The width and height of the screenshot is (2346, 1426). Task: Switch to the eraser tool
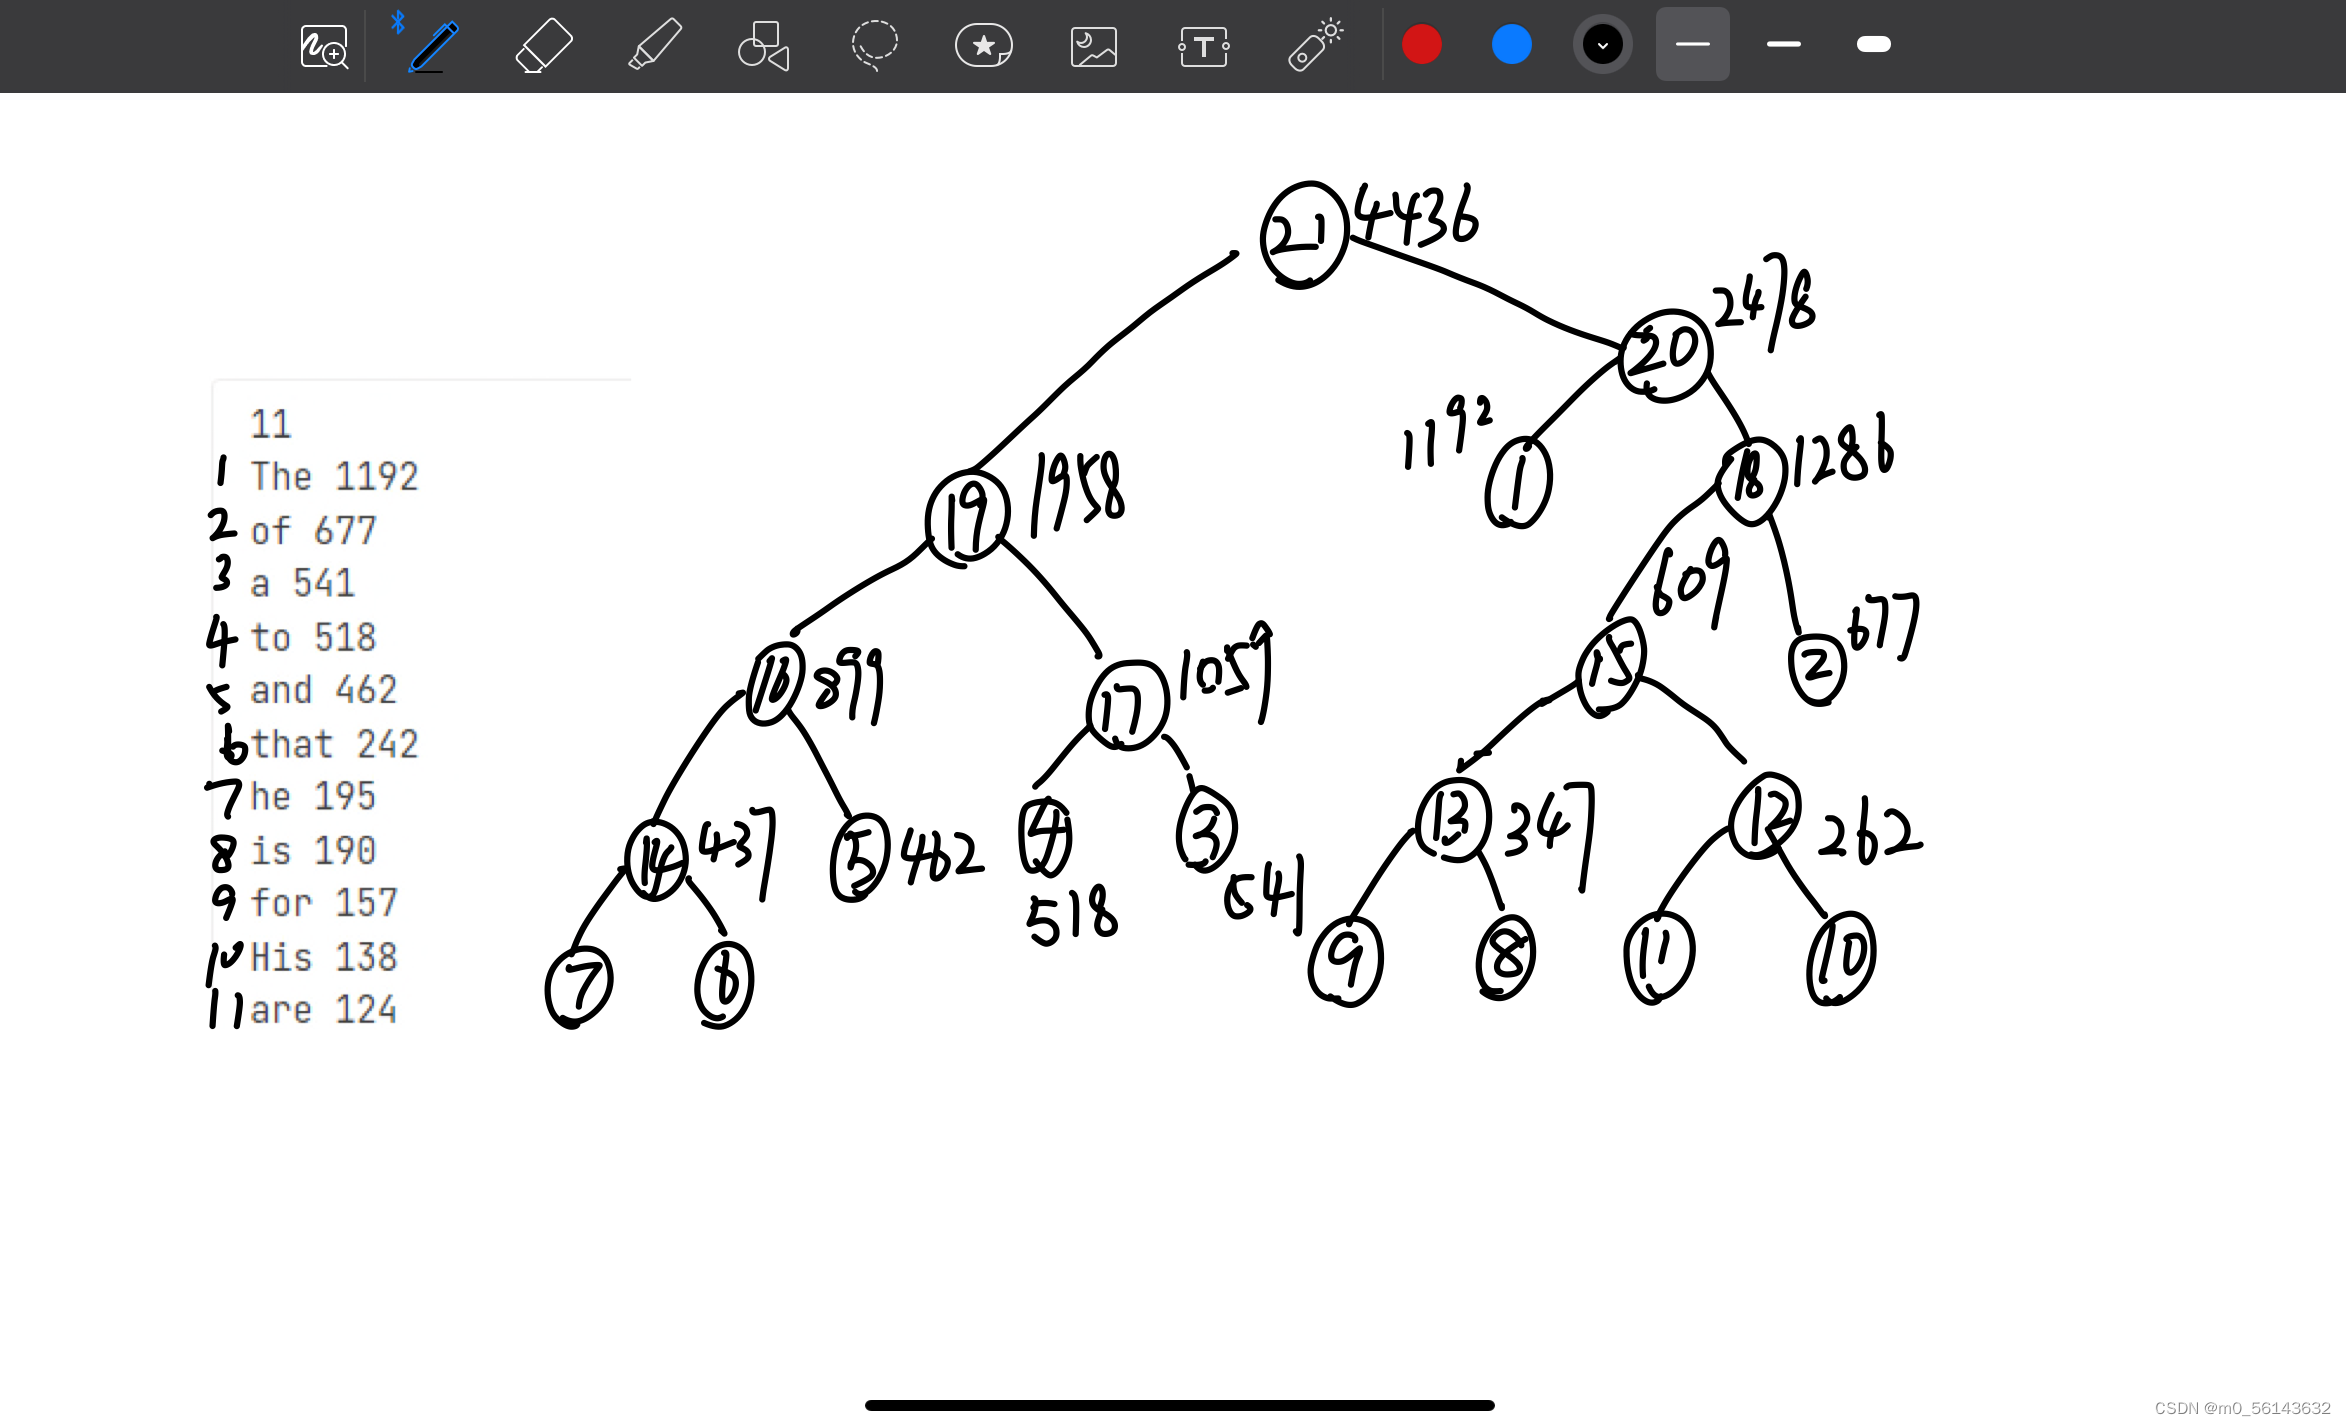point(543,46)
